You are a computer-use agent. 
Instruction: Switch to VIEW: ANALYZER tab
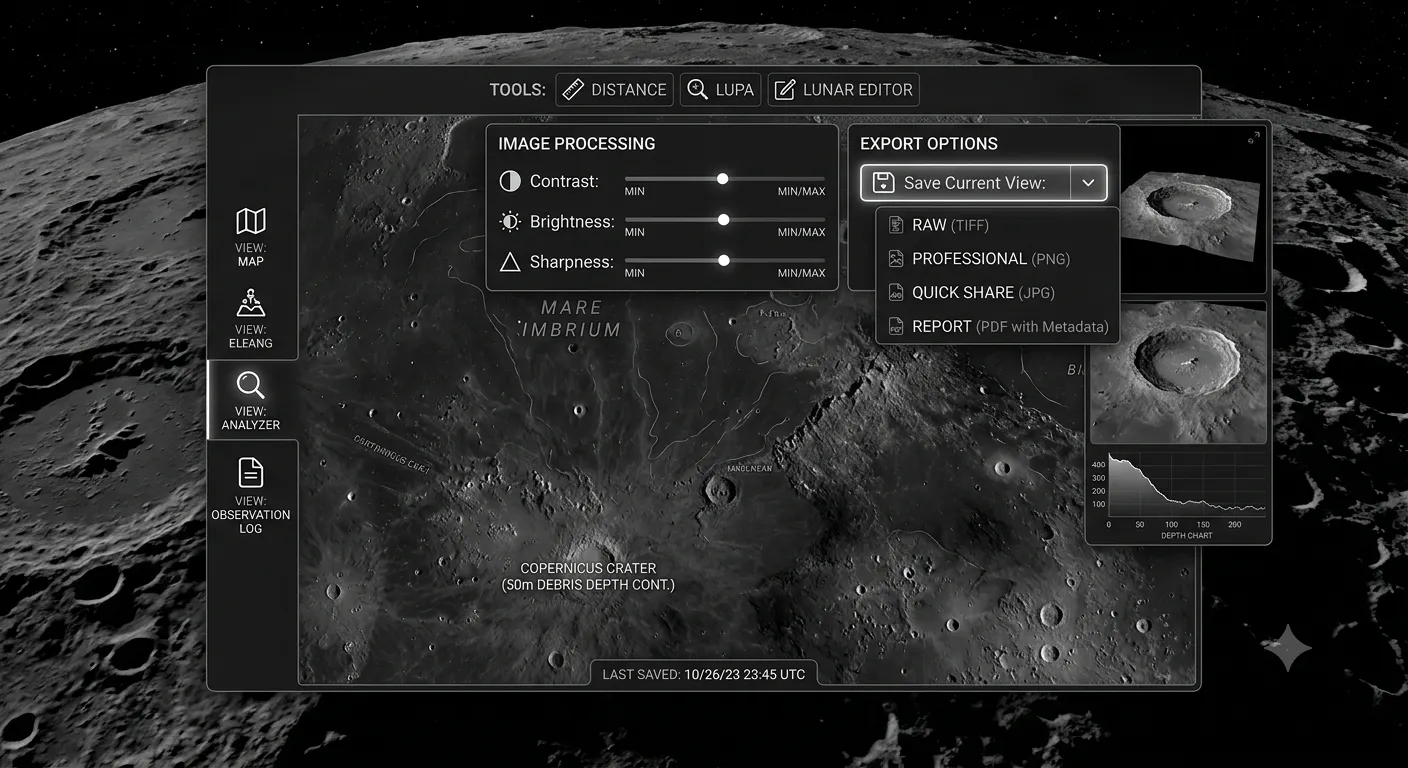coord(251,400)
